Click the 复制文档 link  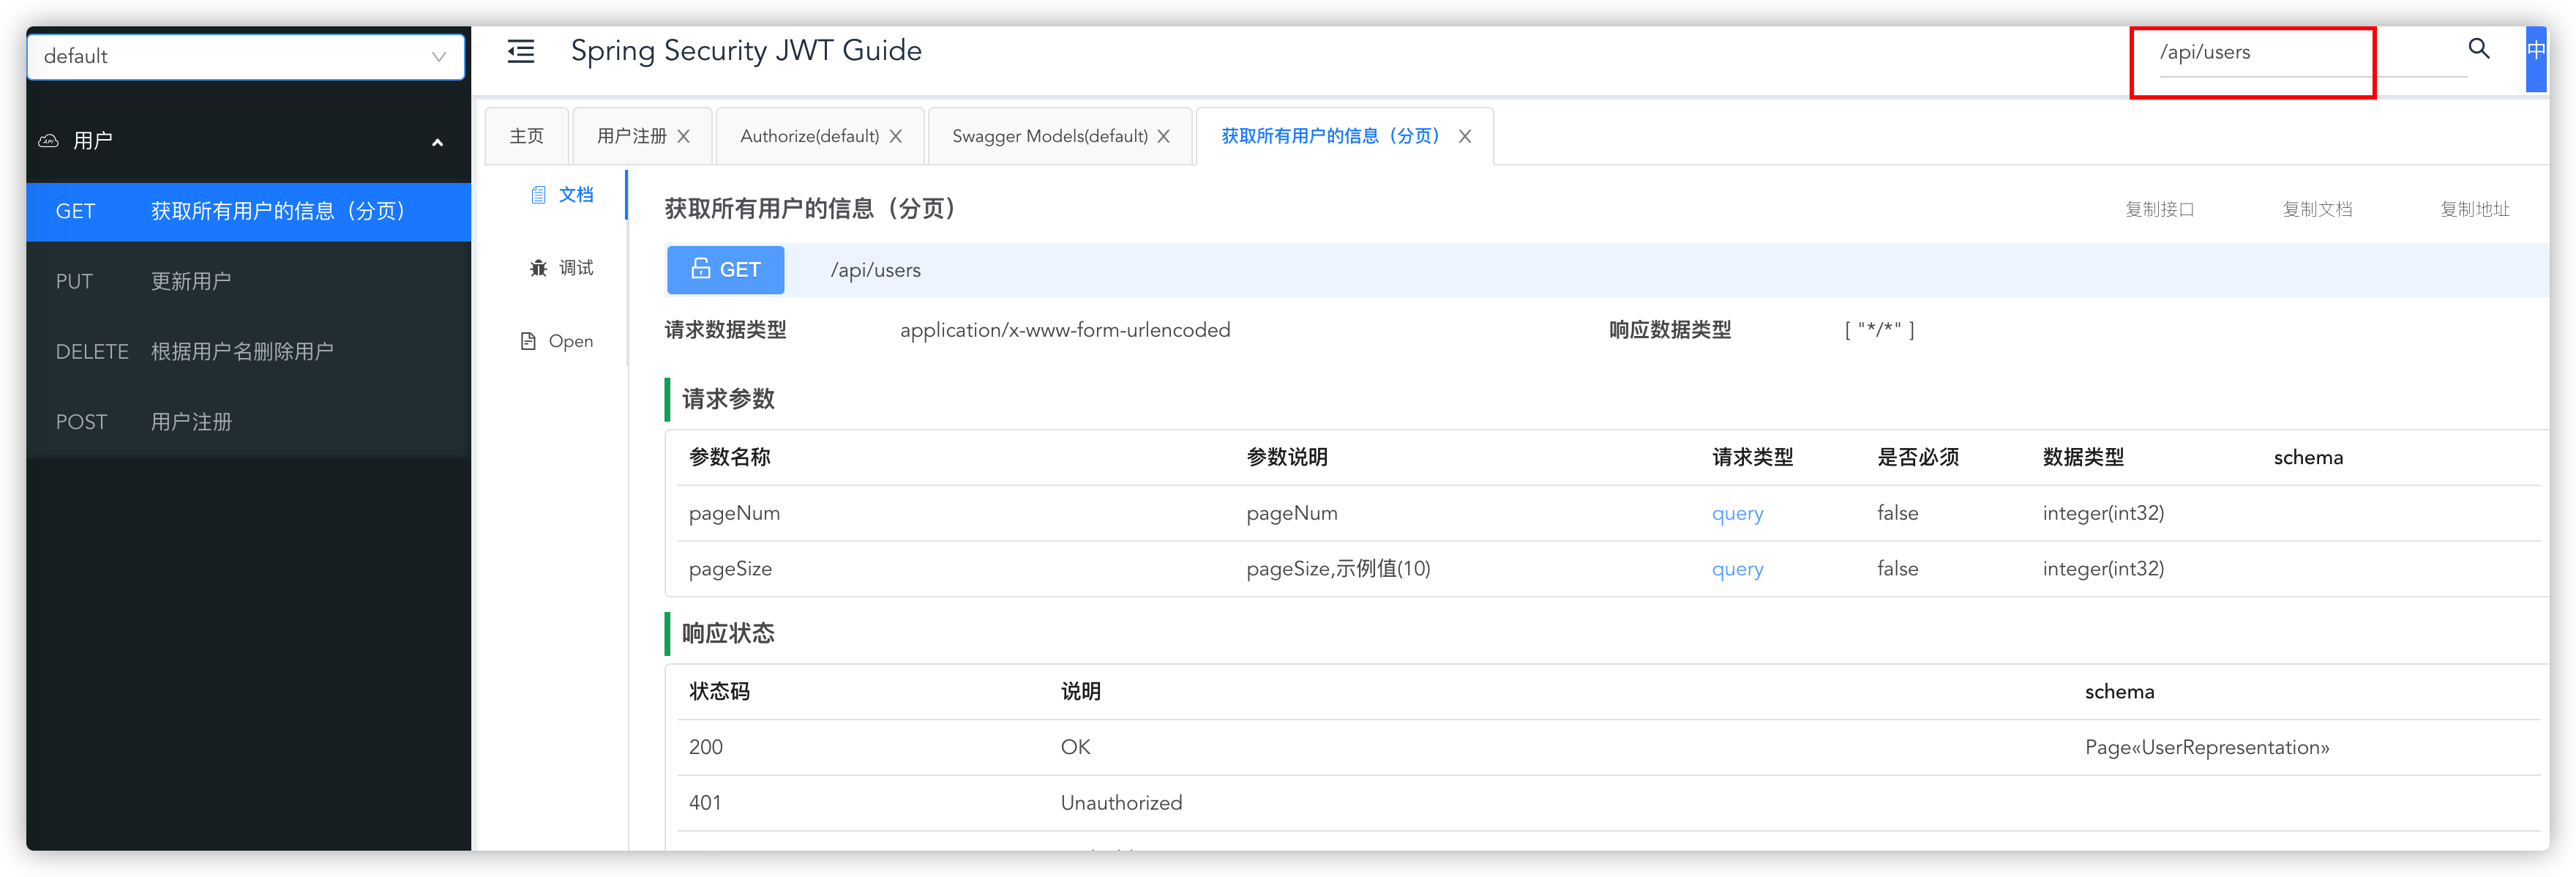click(2317, 209)
